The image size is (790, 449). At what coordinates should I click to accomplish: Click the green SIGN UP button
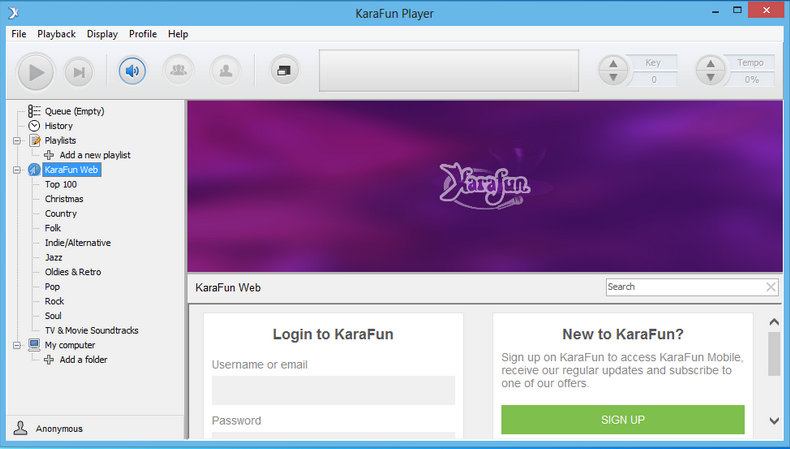point(623,420)
